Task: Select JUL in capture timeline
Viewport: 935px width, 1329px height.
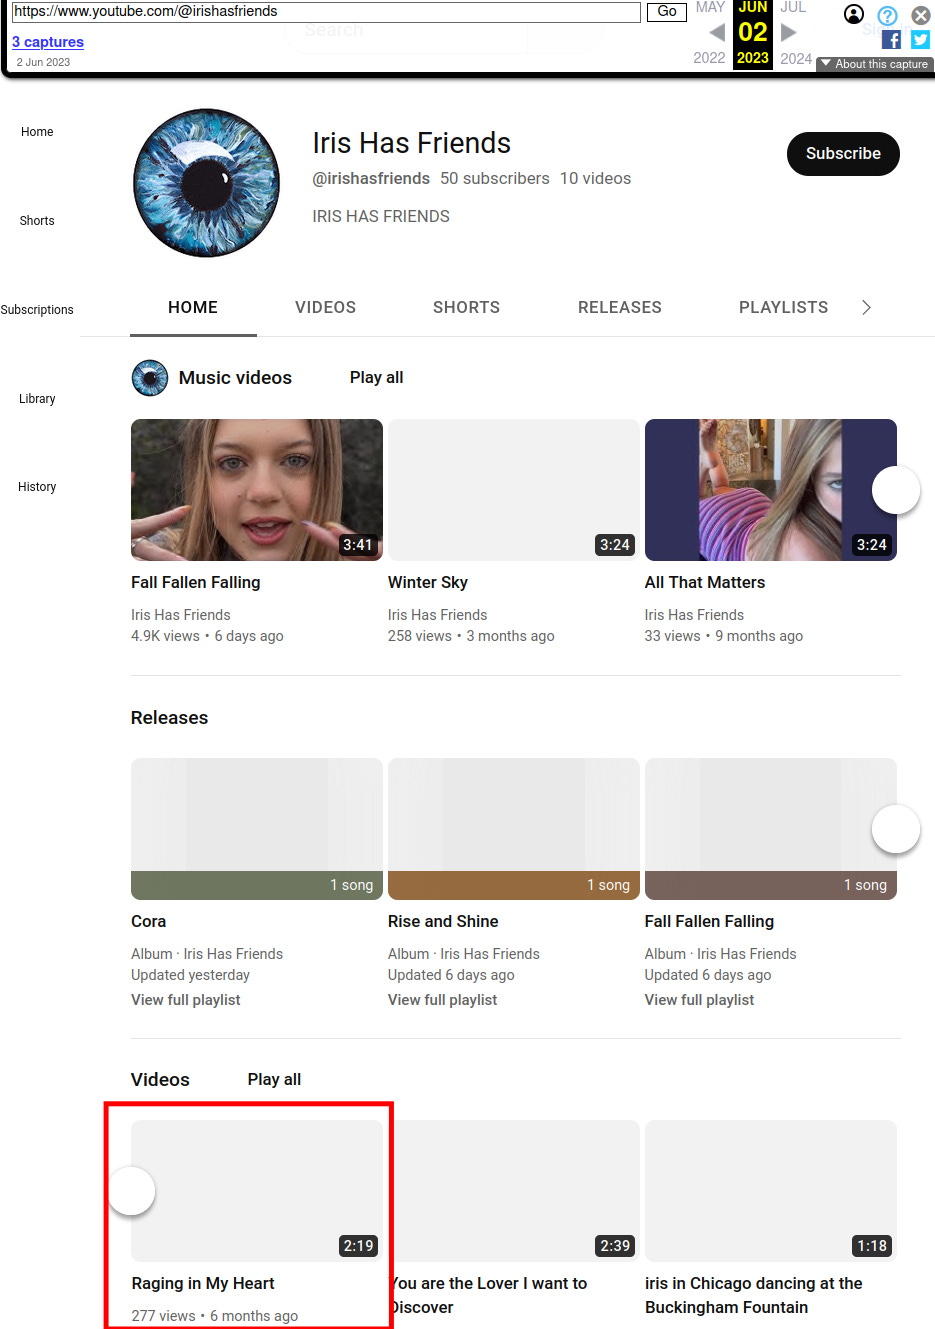Action: pyautogui.click(x=793, y=7)
